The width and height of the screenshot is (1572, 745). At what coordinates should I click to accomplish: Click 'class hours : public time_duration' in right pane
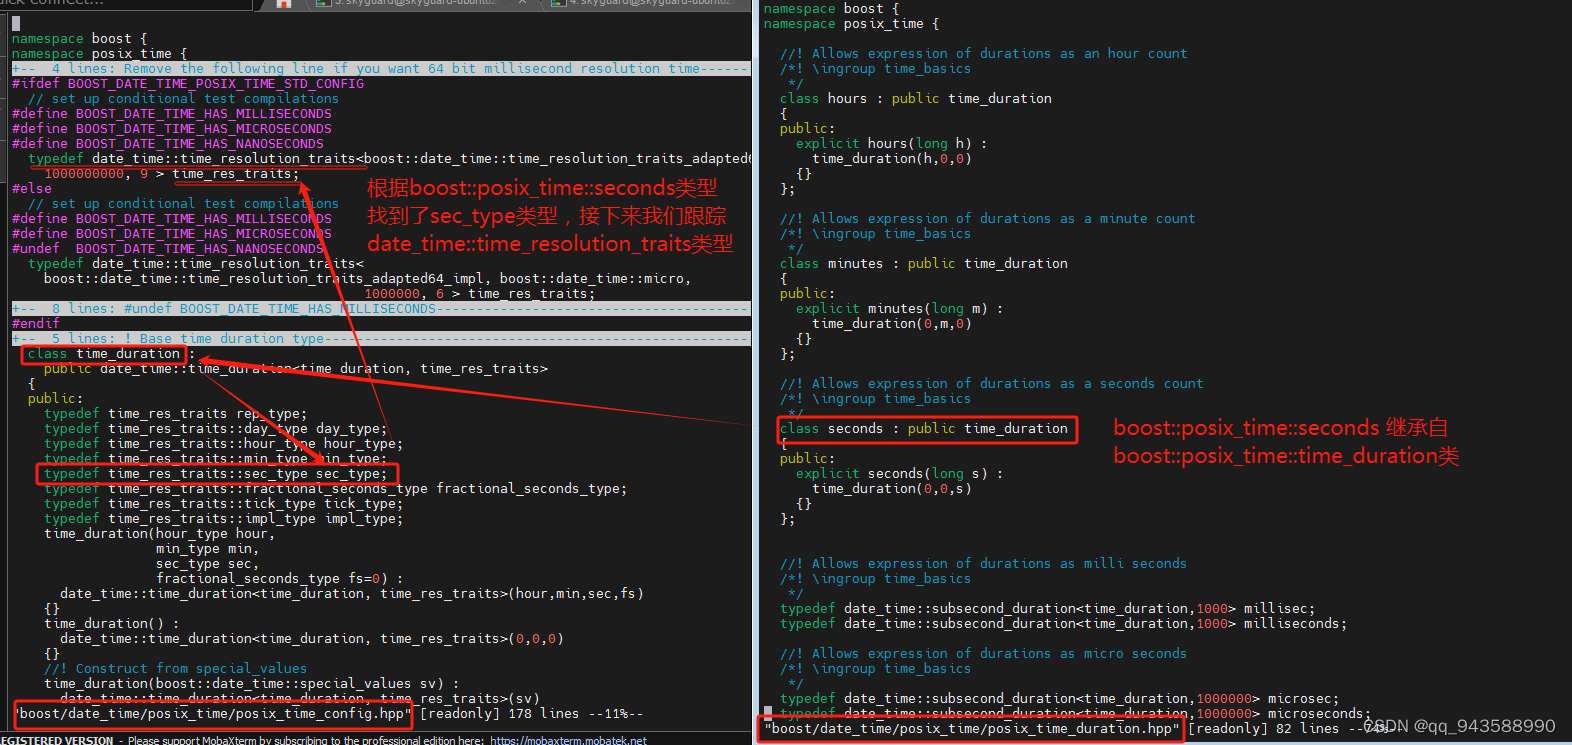[916, 98]
